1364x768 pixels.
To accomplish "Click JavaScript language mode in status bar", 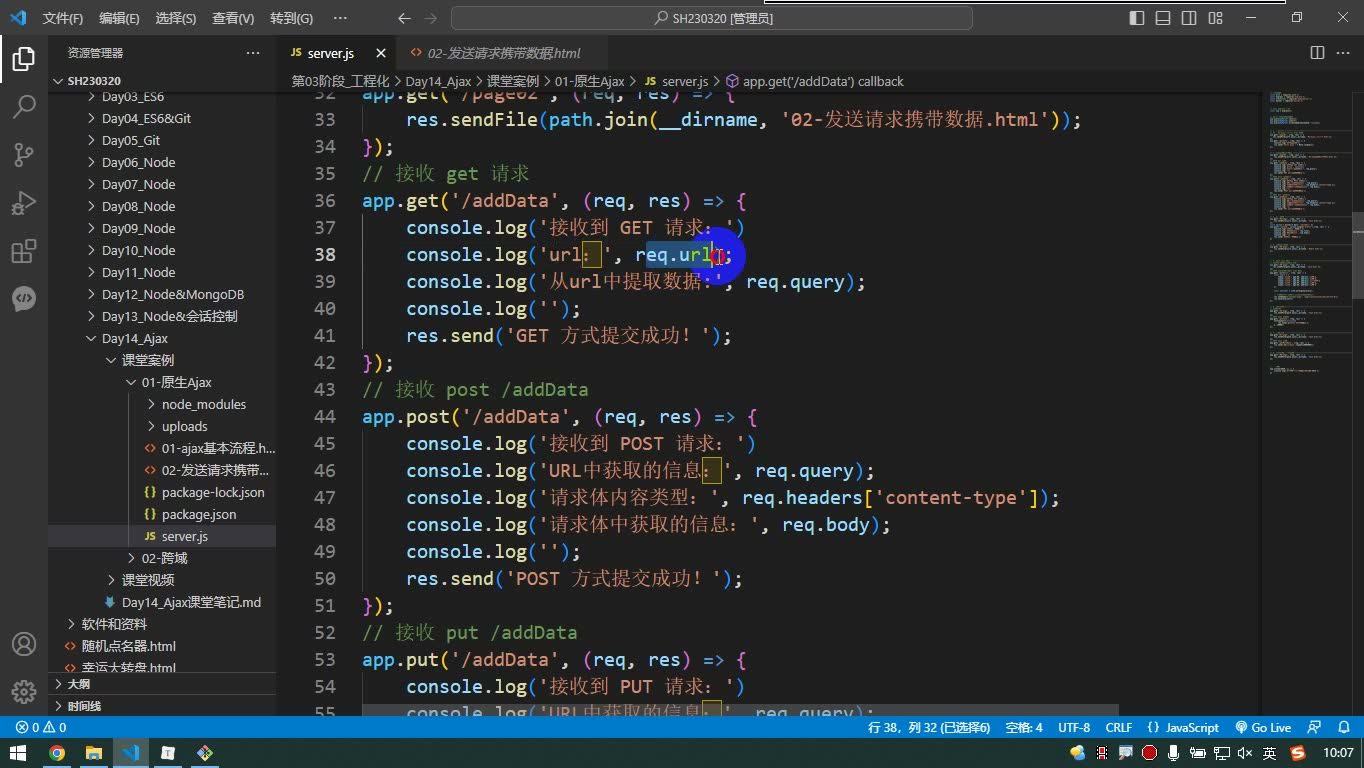I will 1184,728.
